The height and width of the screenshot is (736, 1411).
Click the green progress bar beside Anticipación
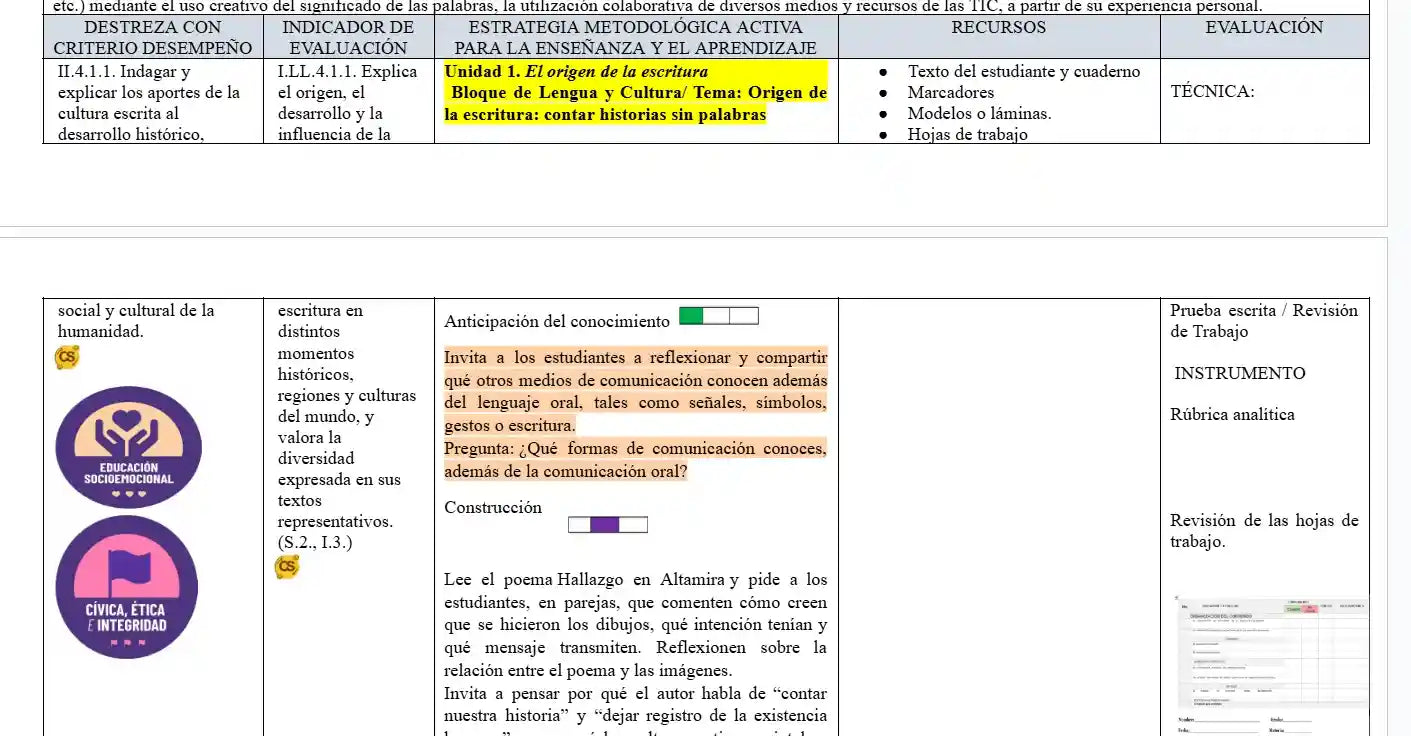pyautogui.click(x=718, y=316)
